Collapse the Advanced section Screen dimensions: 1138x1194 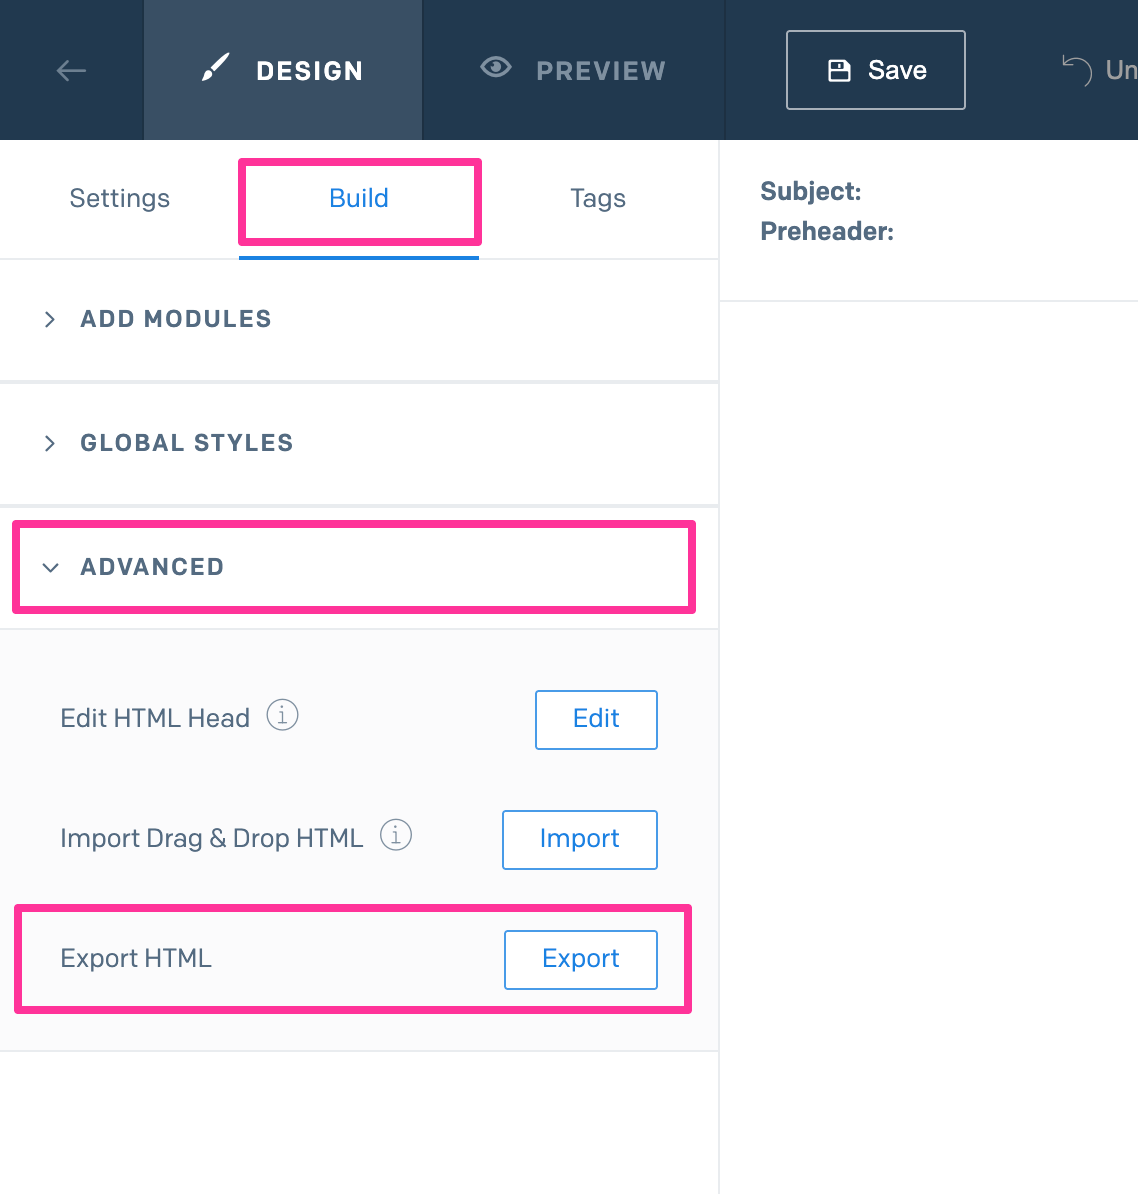click(152, 567)
